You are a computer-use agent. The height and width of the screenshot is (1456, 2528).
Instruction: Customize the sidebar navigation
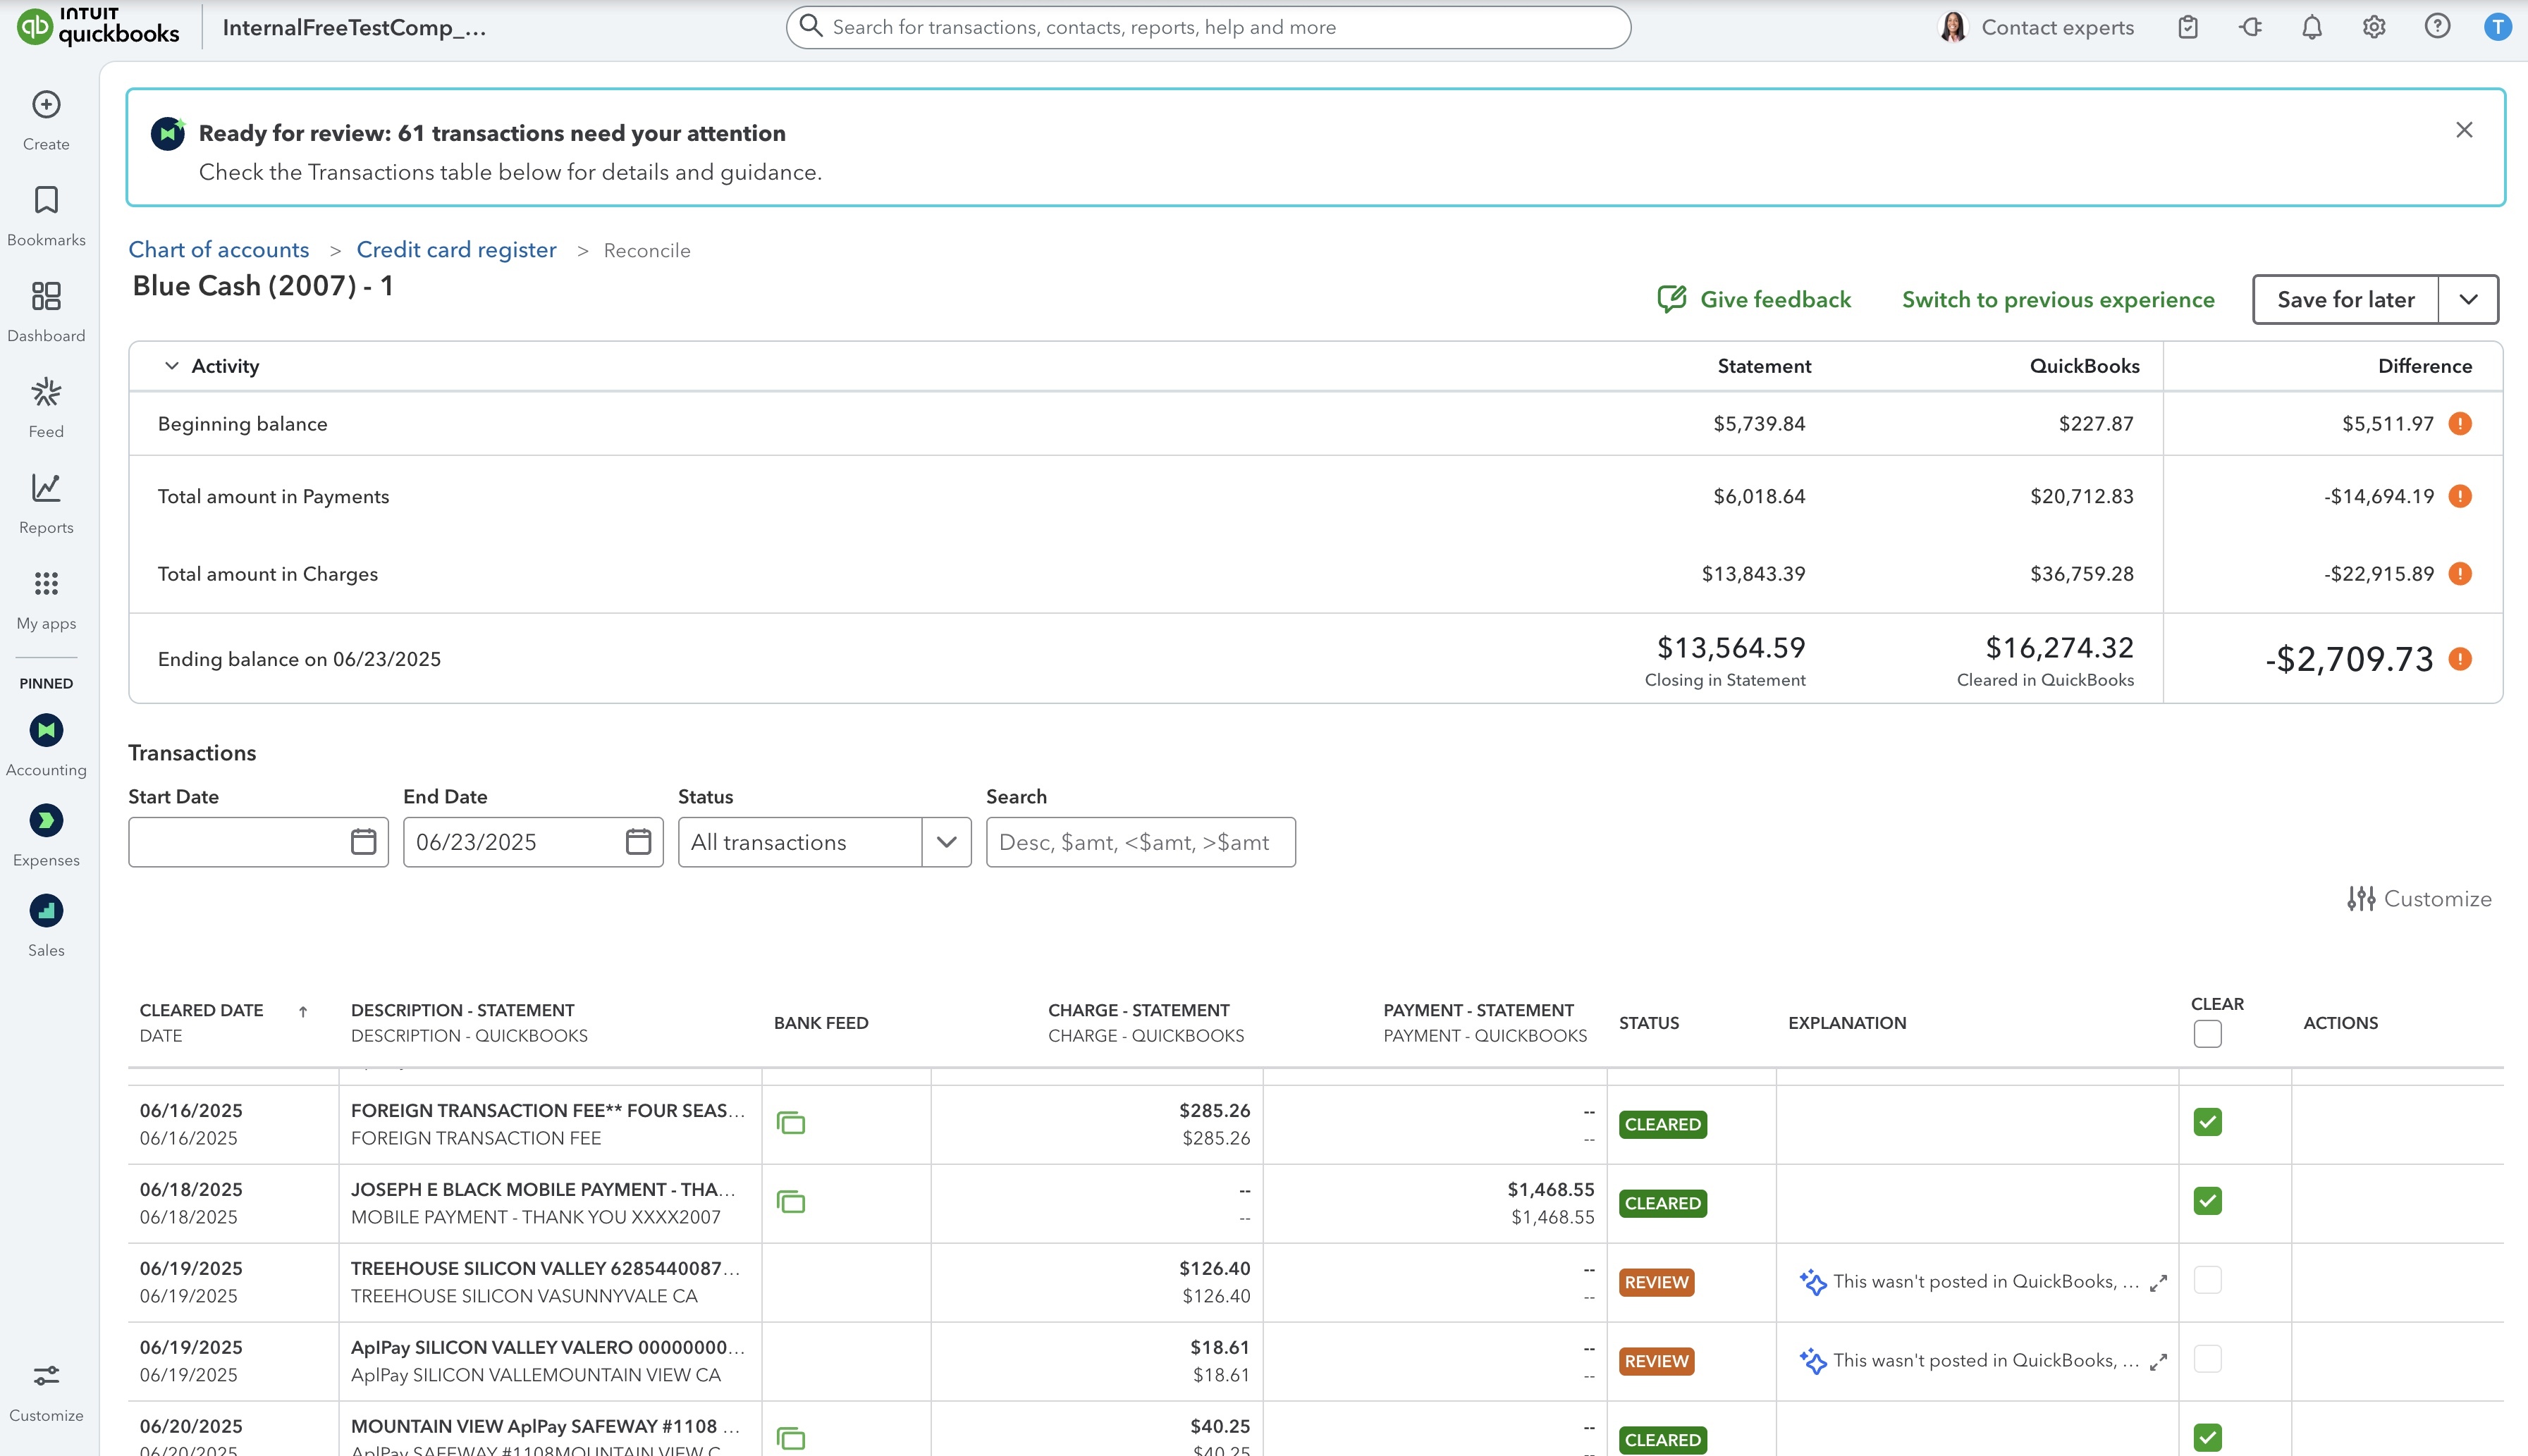pyautogui.click(x=46, y=1392)
